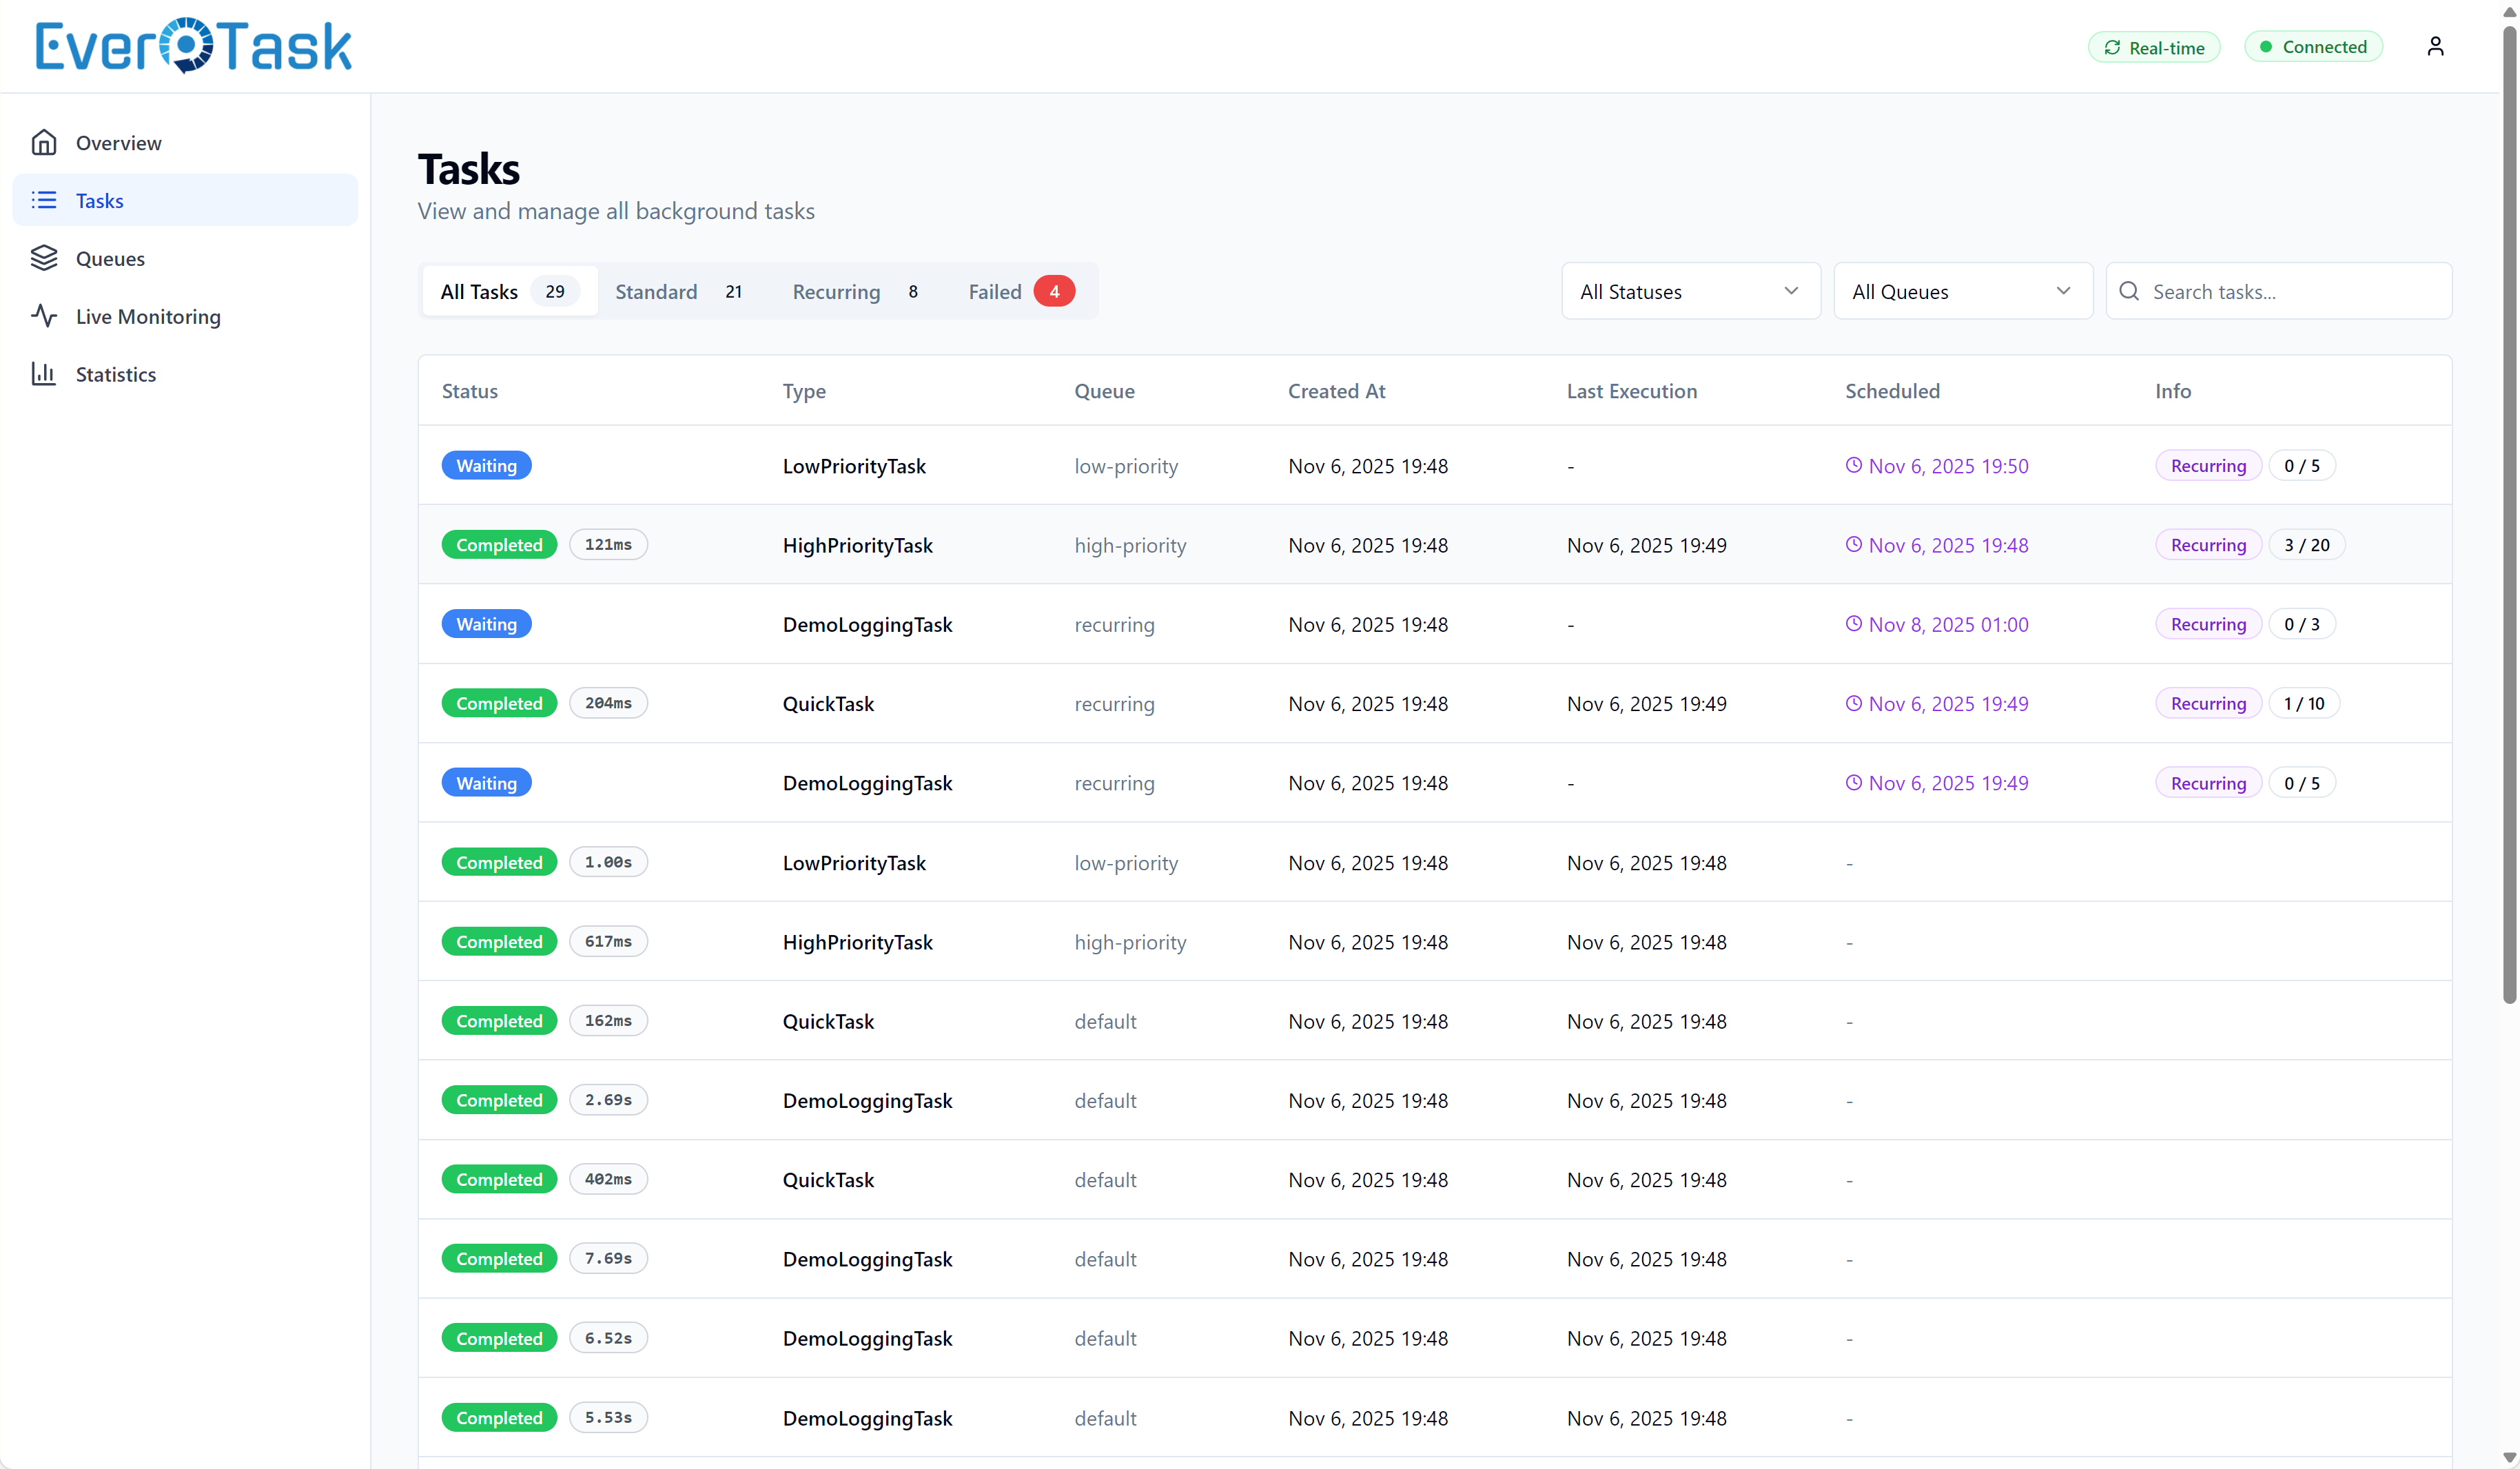Screen dimensions: 2520x1469
Task: Click the Waiting badge on LowPriorityTask
Action: 486,465
